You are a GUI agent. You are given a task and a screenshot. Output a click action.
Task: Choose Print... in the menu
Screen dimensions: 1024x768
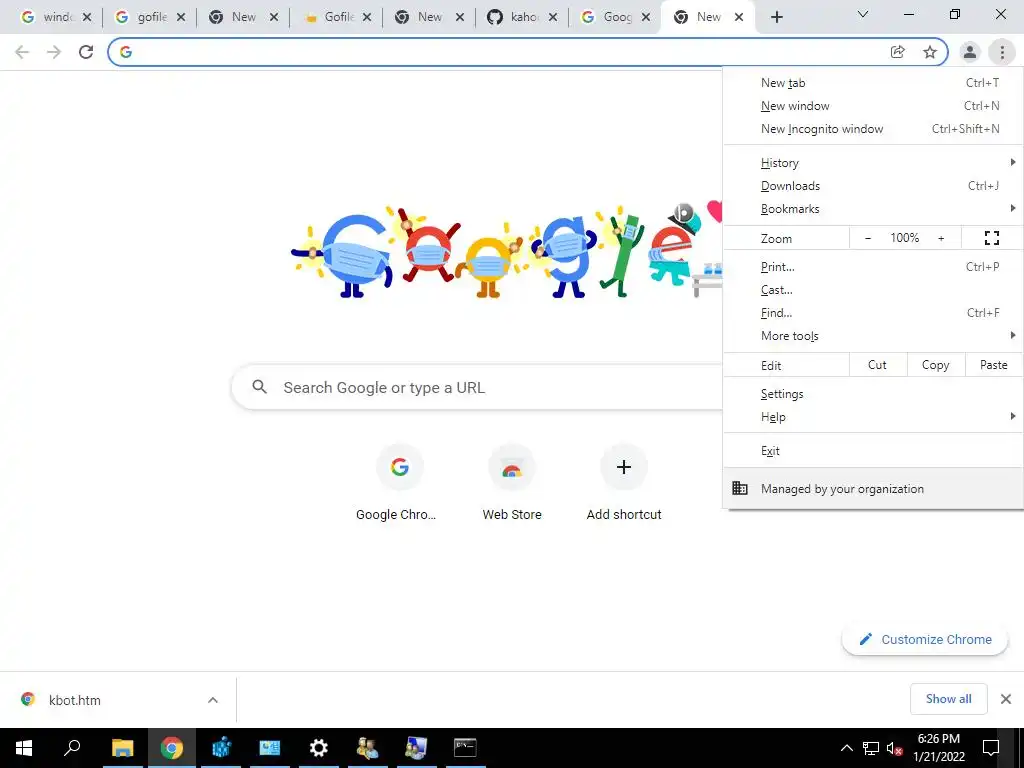[873, 266]
